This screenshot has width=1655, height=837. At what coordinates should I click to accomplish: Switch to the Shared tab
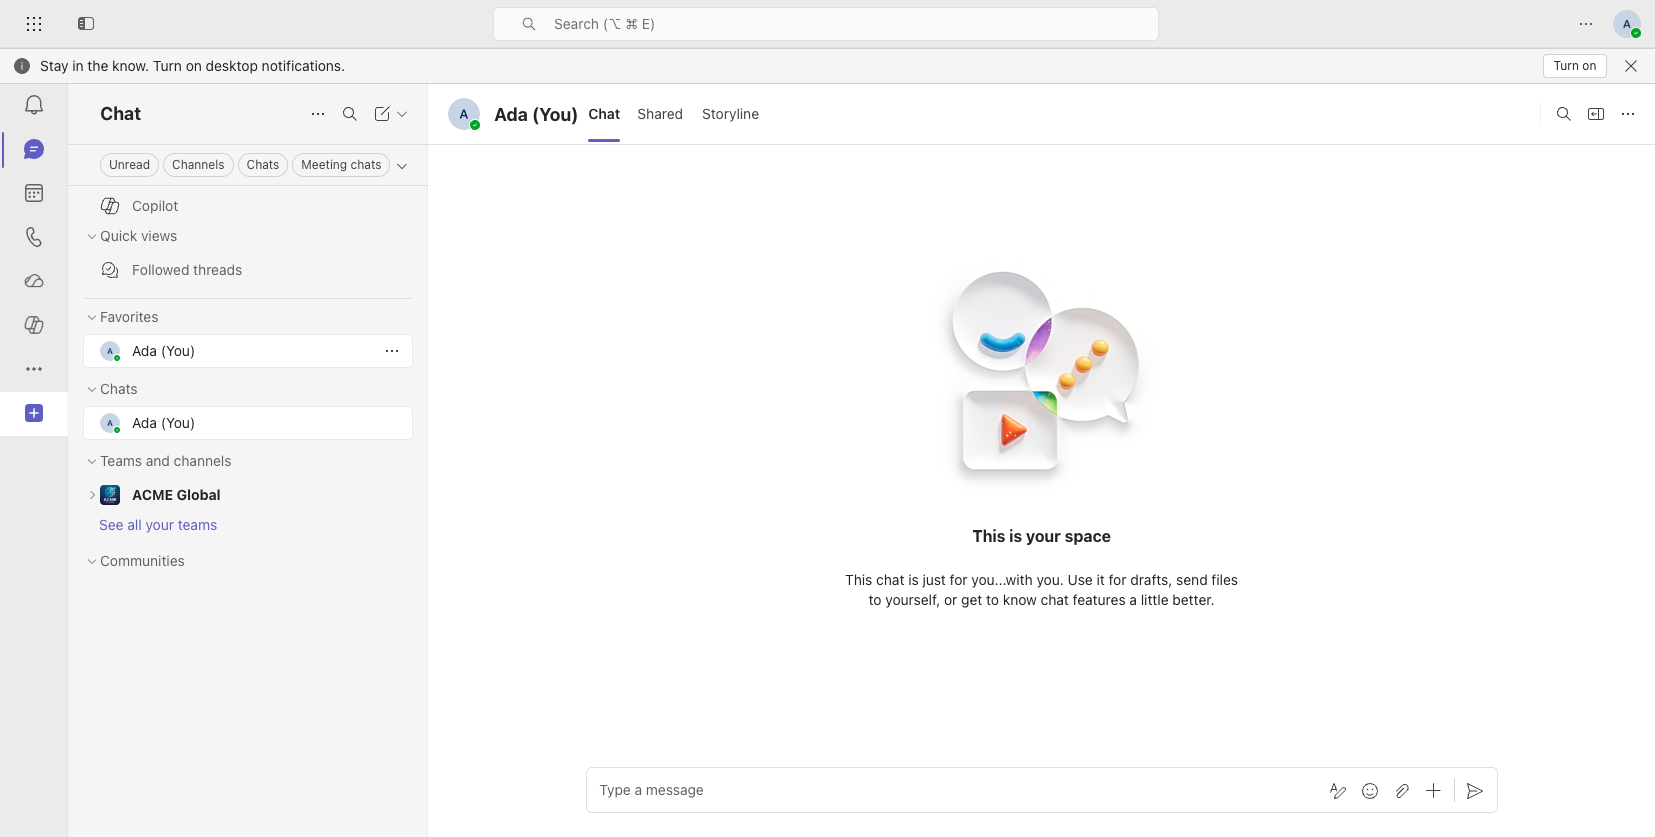click(660, 114)
